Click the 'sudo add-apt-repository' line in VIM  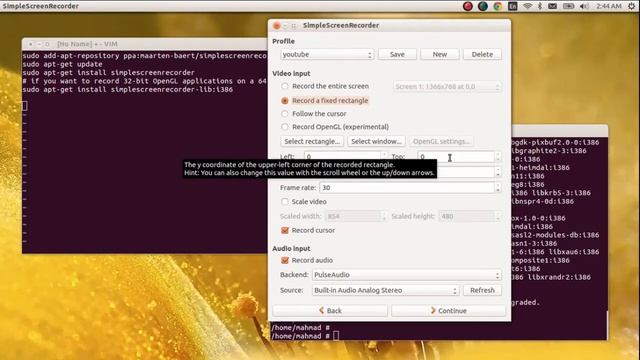click(x=144, y=56)
